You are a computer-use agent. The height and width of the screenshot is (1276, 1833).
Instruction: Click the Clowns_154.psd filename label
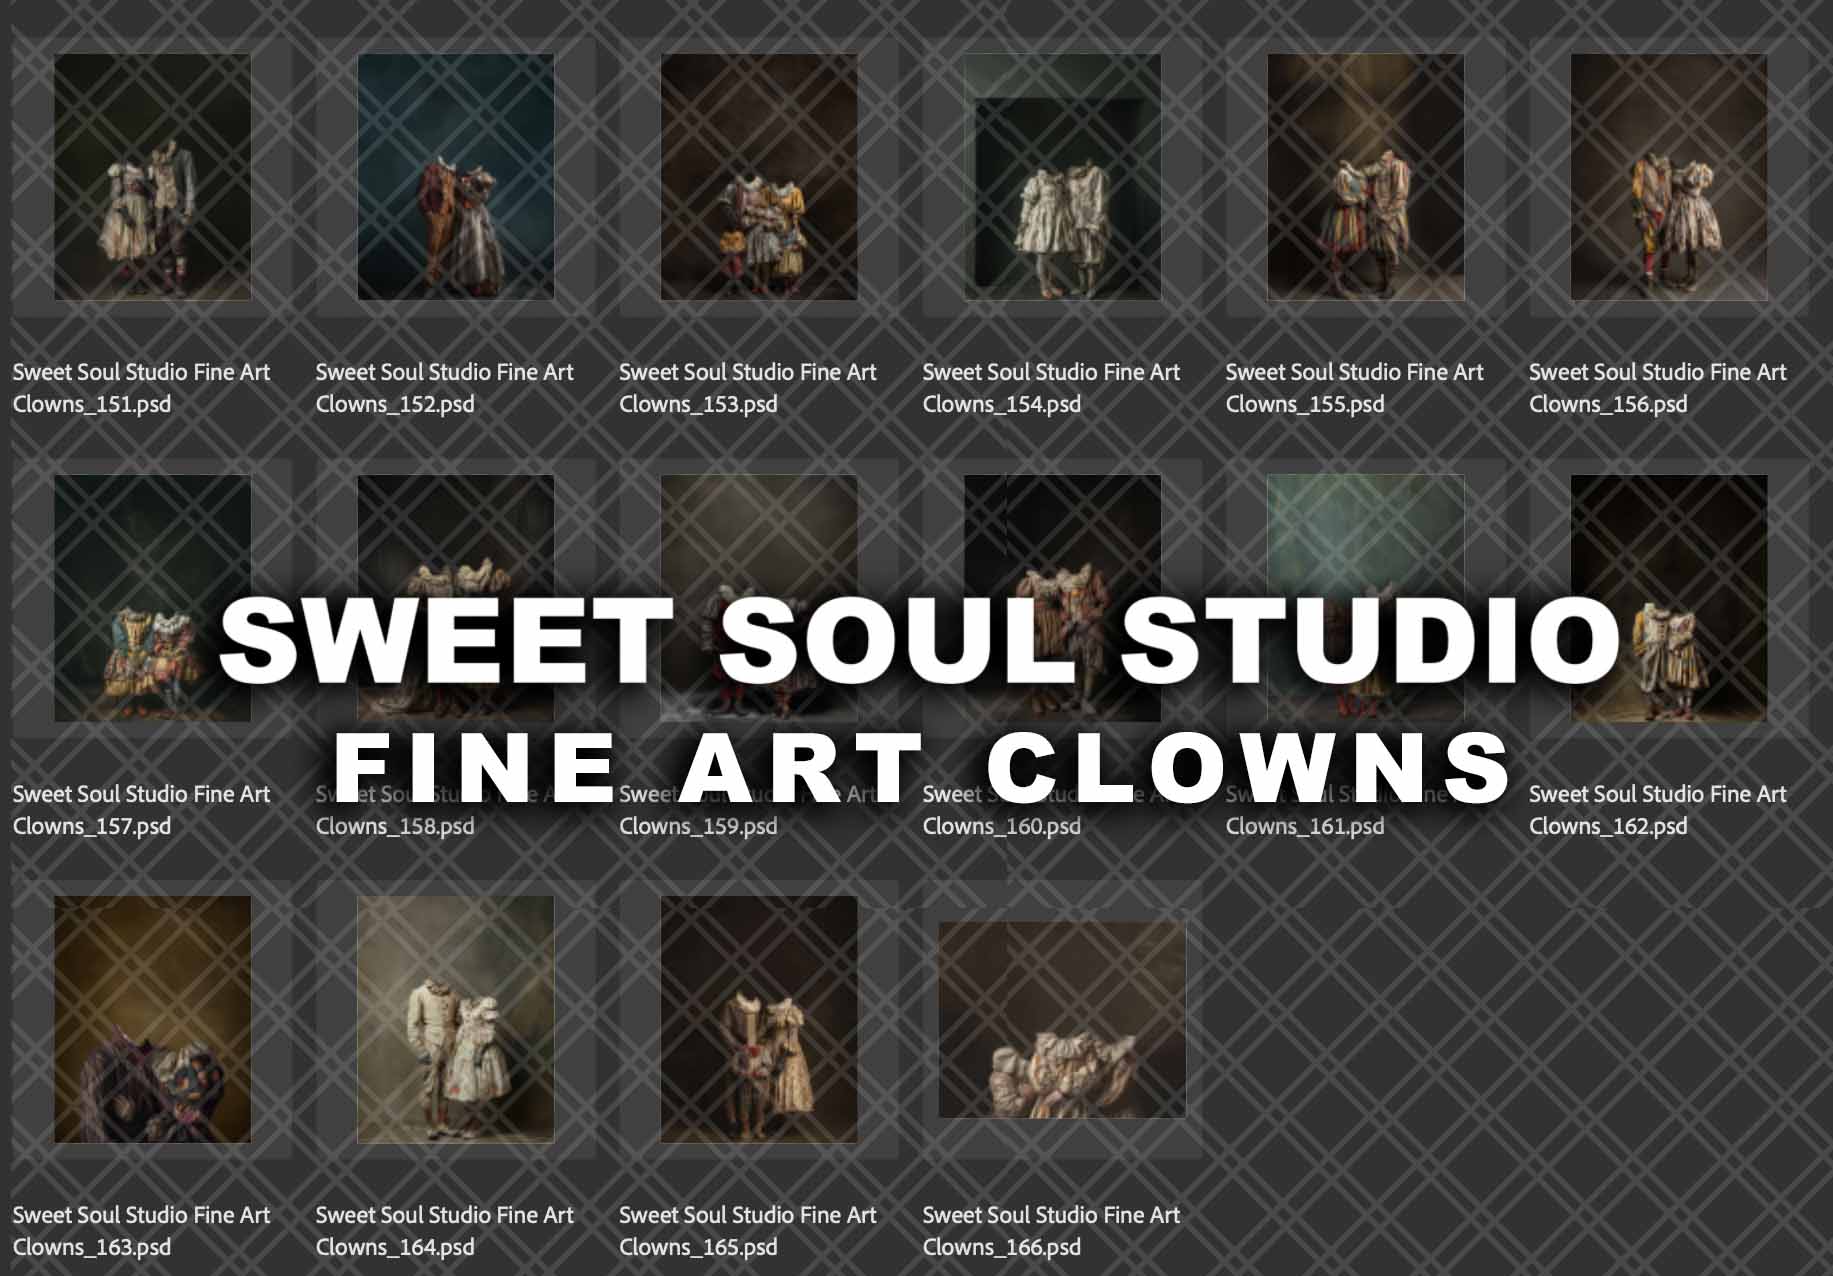click(x=1051, y=388)
